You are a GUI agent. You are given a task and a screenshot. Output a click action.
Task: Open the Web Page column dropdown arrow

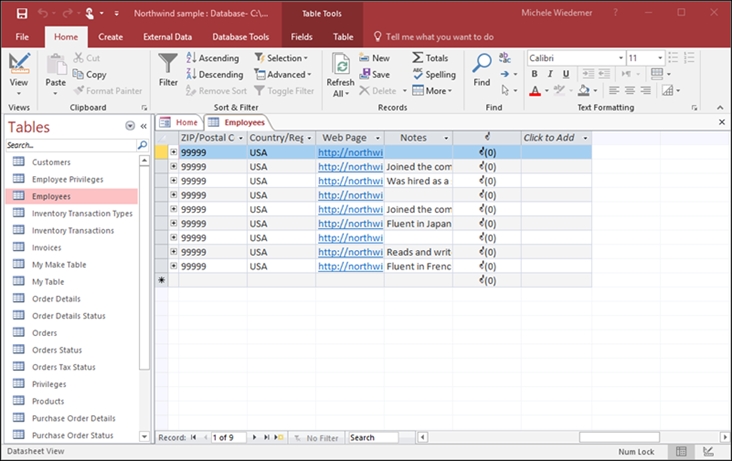pos(378,138)
